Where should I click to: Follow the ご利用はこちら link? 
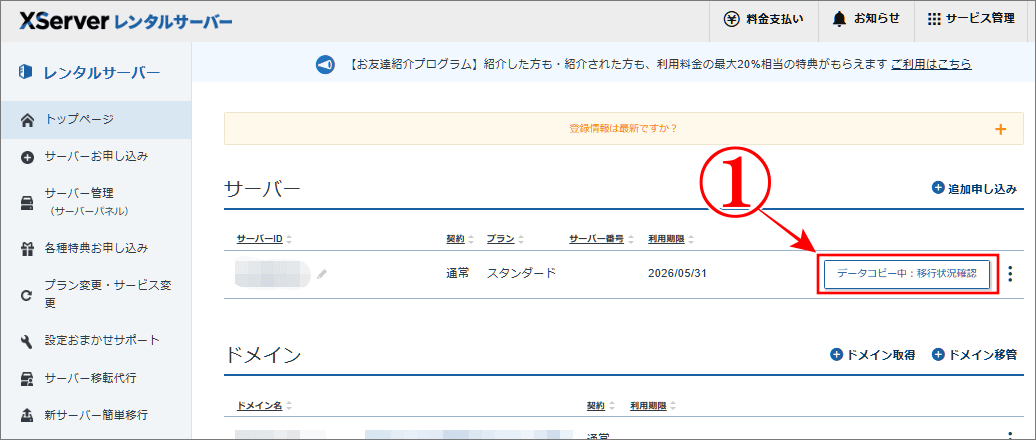tap(931, 65)
